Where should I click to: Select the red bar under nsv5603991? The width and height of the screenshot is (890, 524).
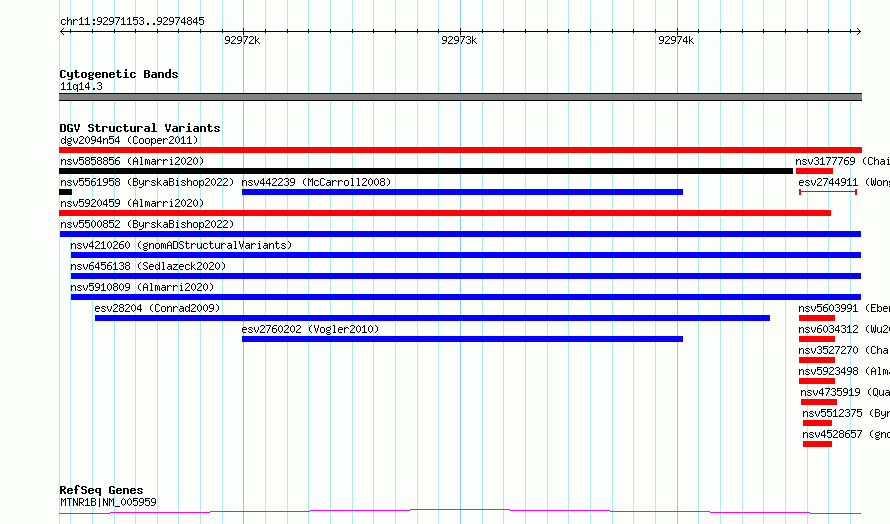(817, 318)
